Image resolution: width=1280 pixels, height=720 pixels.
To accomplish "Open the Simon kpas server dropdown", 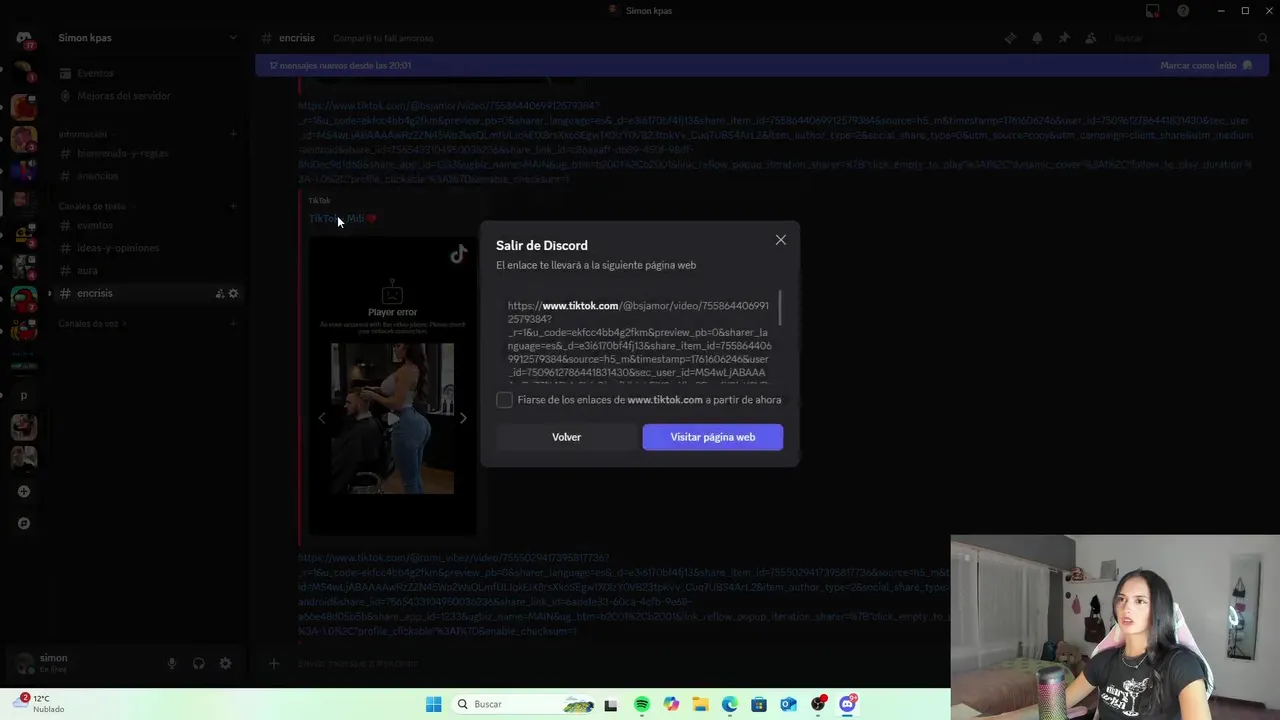I will click(x=148, y=38).
